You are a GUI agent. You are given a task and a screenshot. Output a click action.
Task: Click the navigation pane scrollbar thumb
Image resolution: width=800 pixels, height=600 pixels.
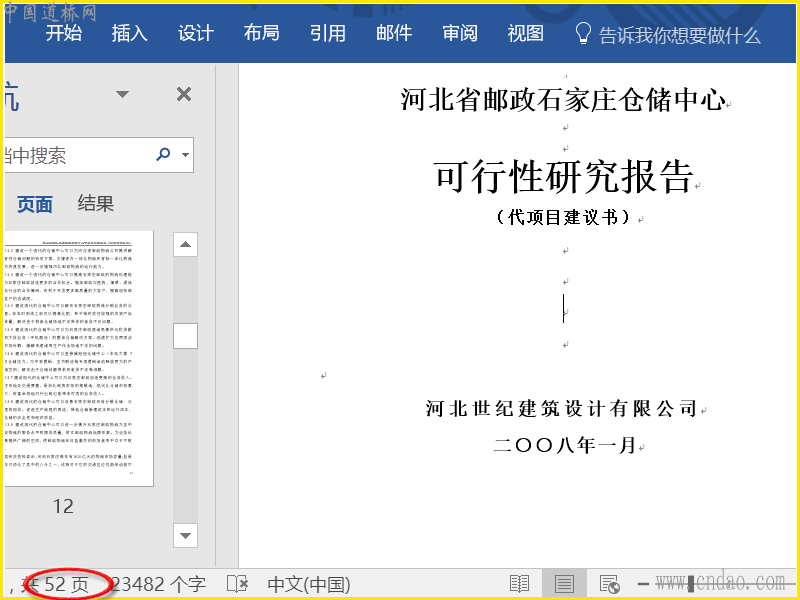[185, 336]
